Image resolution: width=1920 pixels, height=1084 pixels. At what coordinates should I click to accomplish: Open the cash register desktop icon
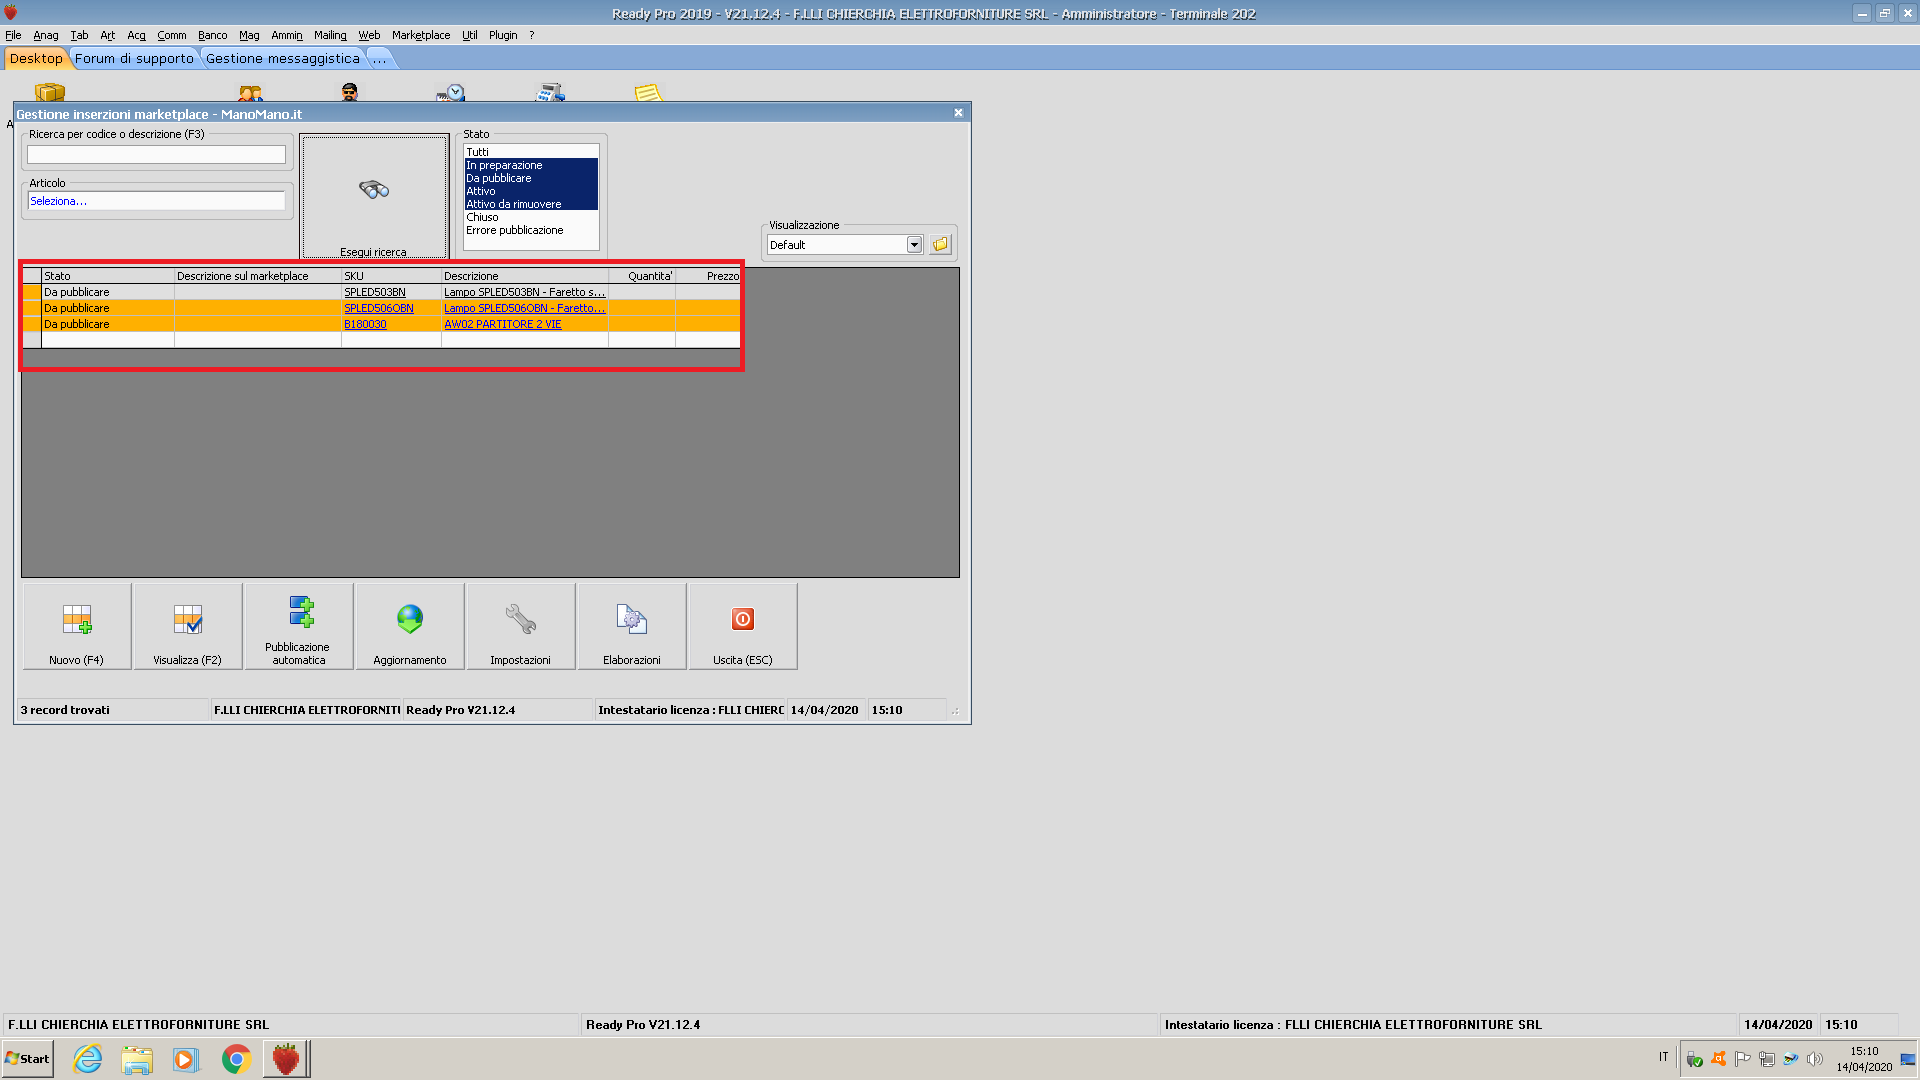click(x=550, y=93)
